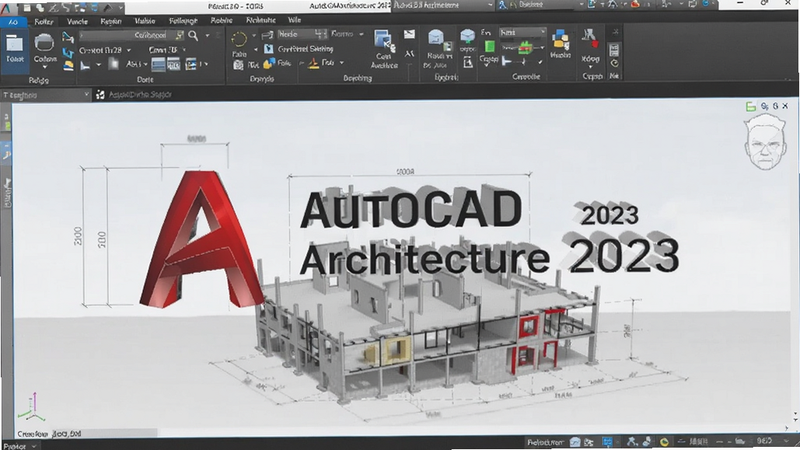This screenshot has width=800, height=450.
Task: Click the Combined Sketting labeled button
Action: [x=305, y=49]
